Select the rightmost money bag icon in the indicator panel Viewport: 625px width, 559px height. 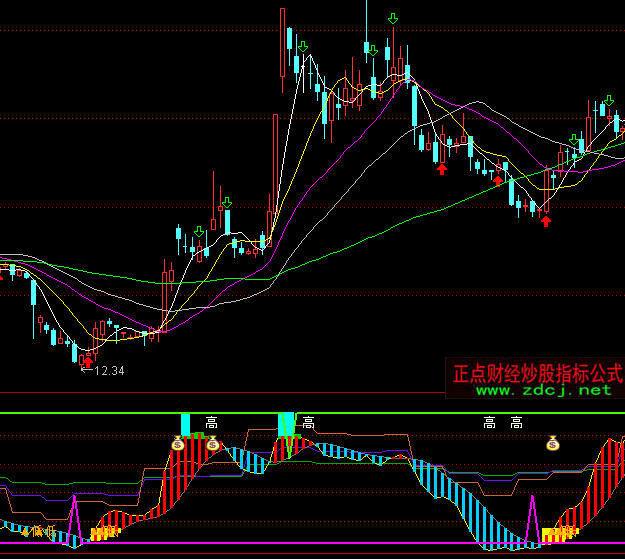pyautogui.click(x=552, y=443)
